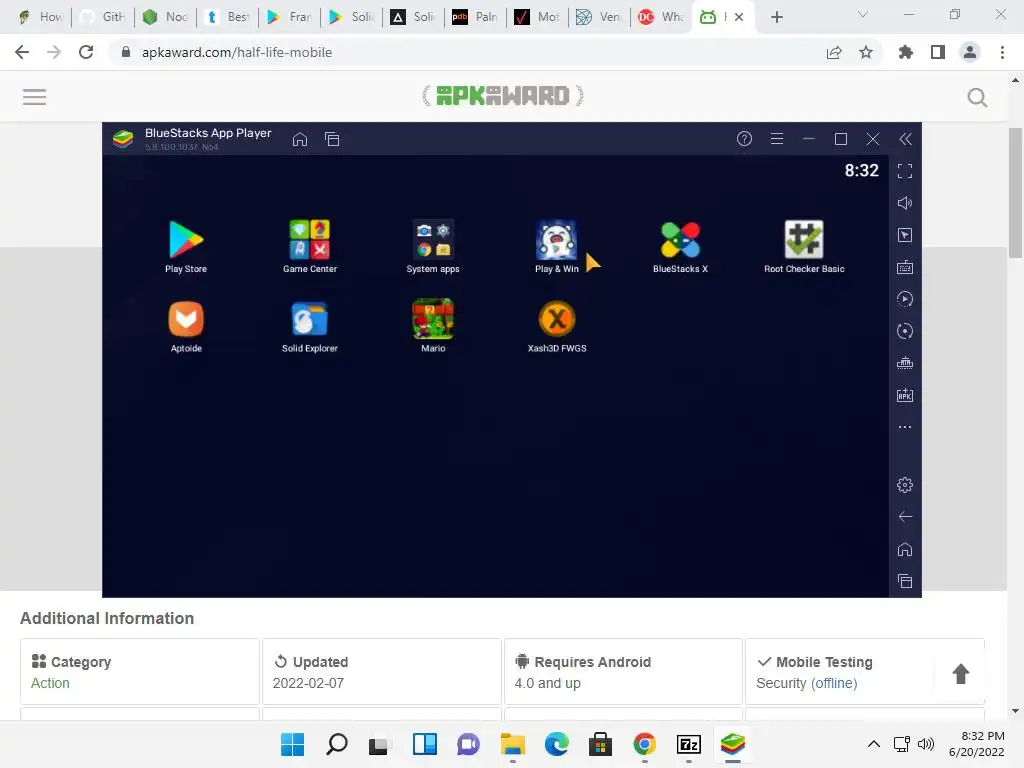Open BlueStacks multi-instance tabs icon in title bar
This screenshot has width=1024, height=768.
(332, 139)
